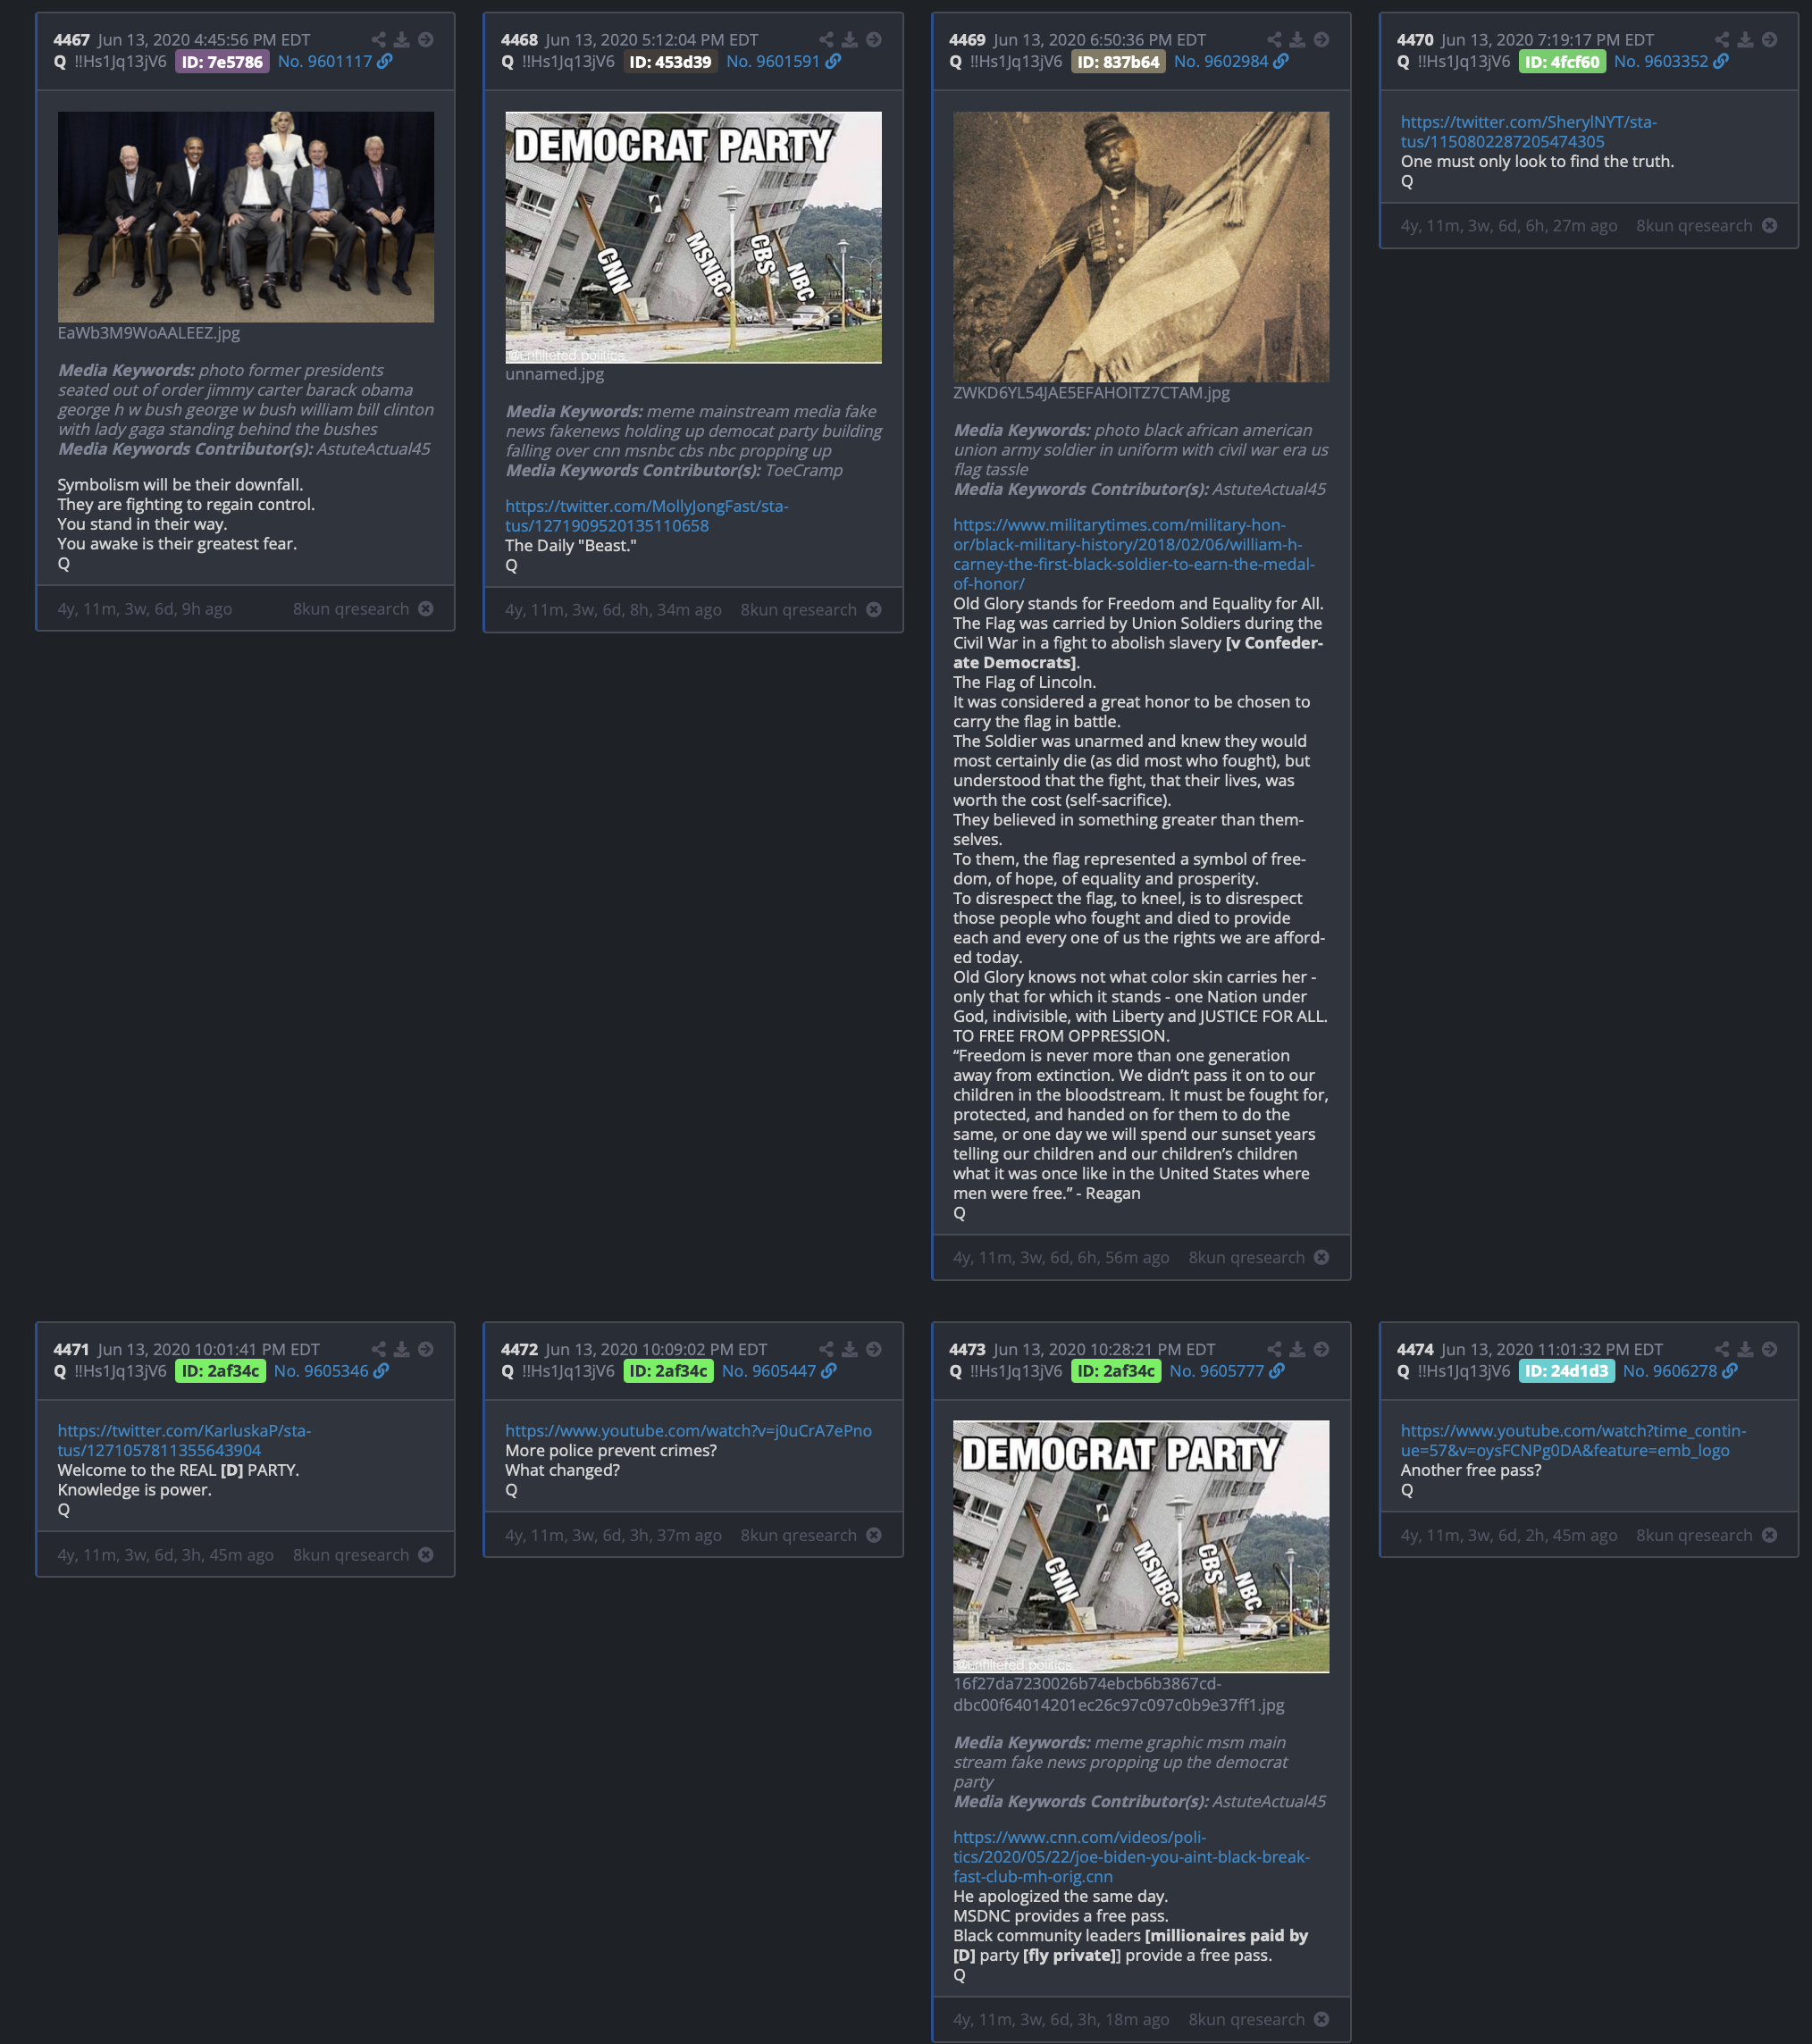This screenshot has width=1812, height=2044.
Task: Click the timestamp Jun 13, 2020 11:01:32 PM EDT
Action: [x=1552, y=1350]
